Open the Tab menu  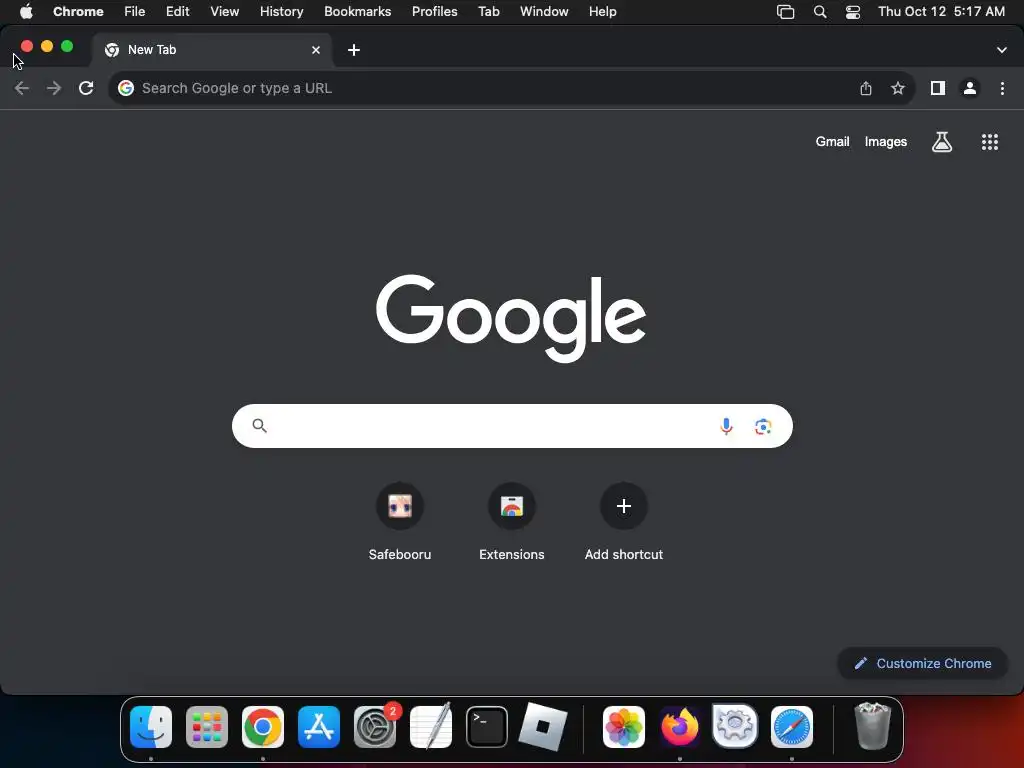tap(488, 12)
